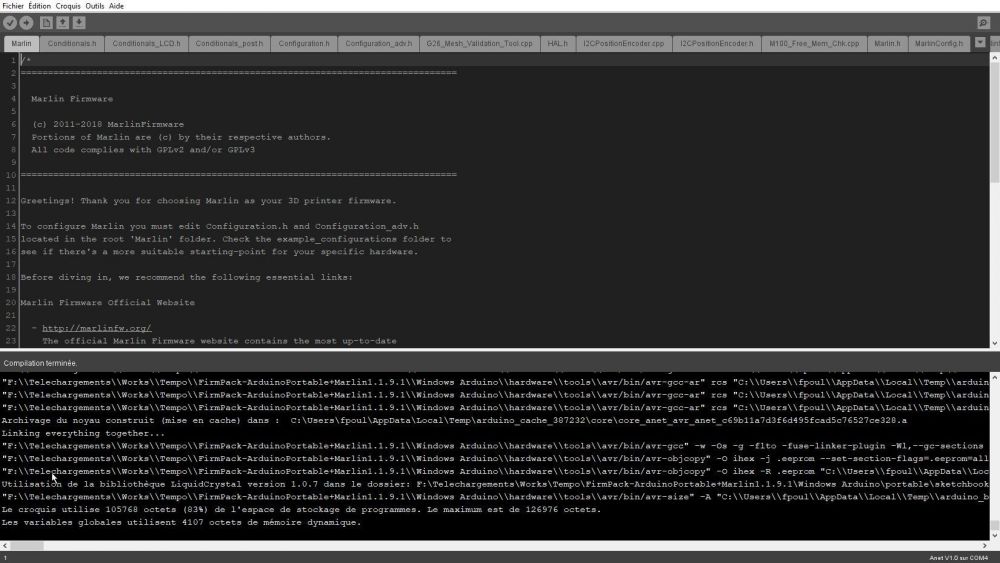Click 'Before diving in, we recommend' line
The width and height of the screenshot is (1000, 563).
pos(186,277)
